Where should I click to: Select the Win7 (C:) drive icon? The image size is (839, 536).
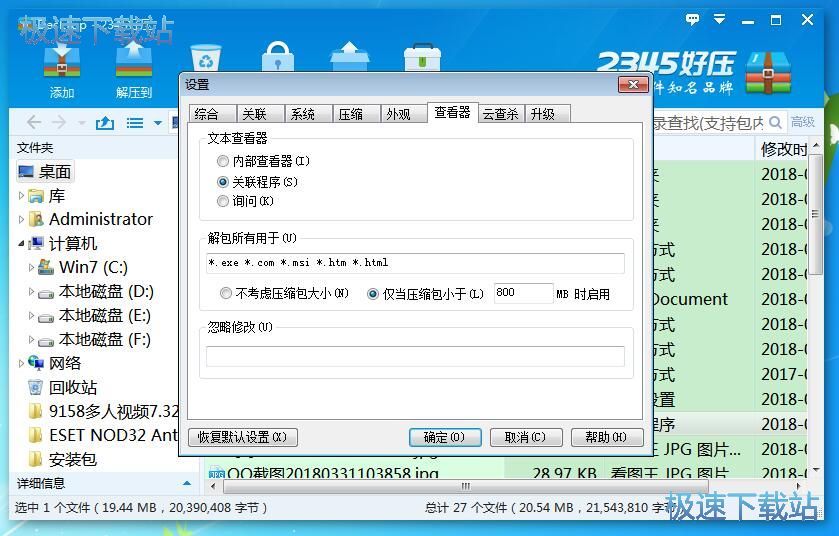point(46,267)
